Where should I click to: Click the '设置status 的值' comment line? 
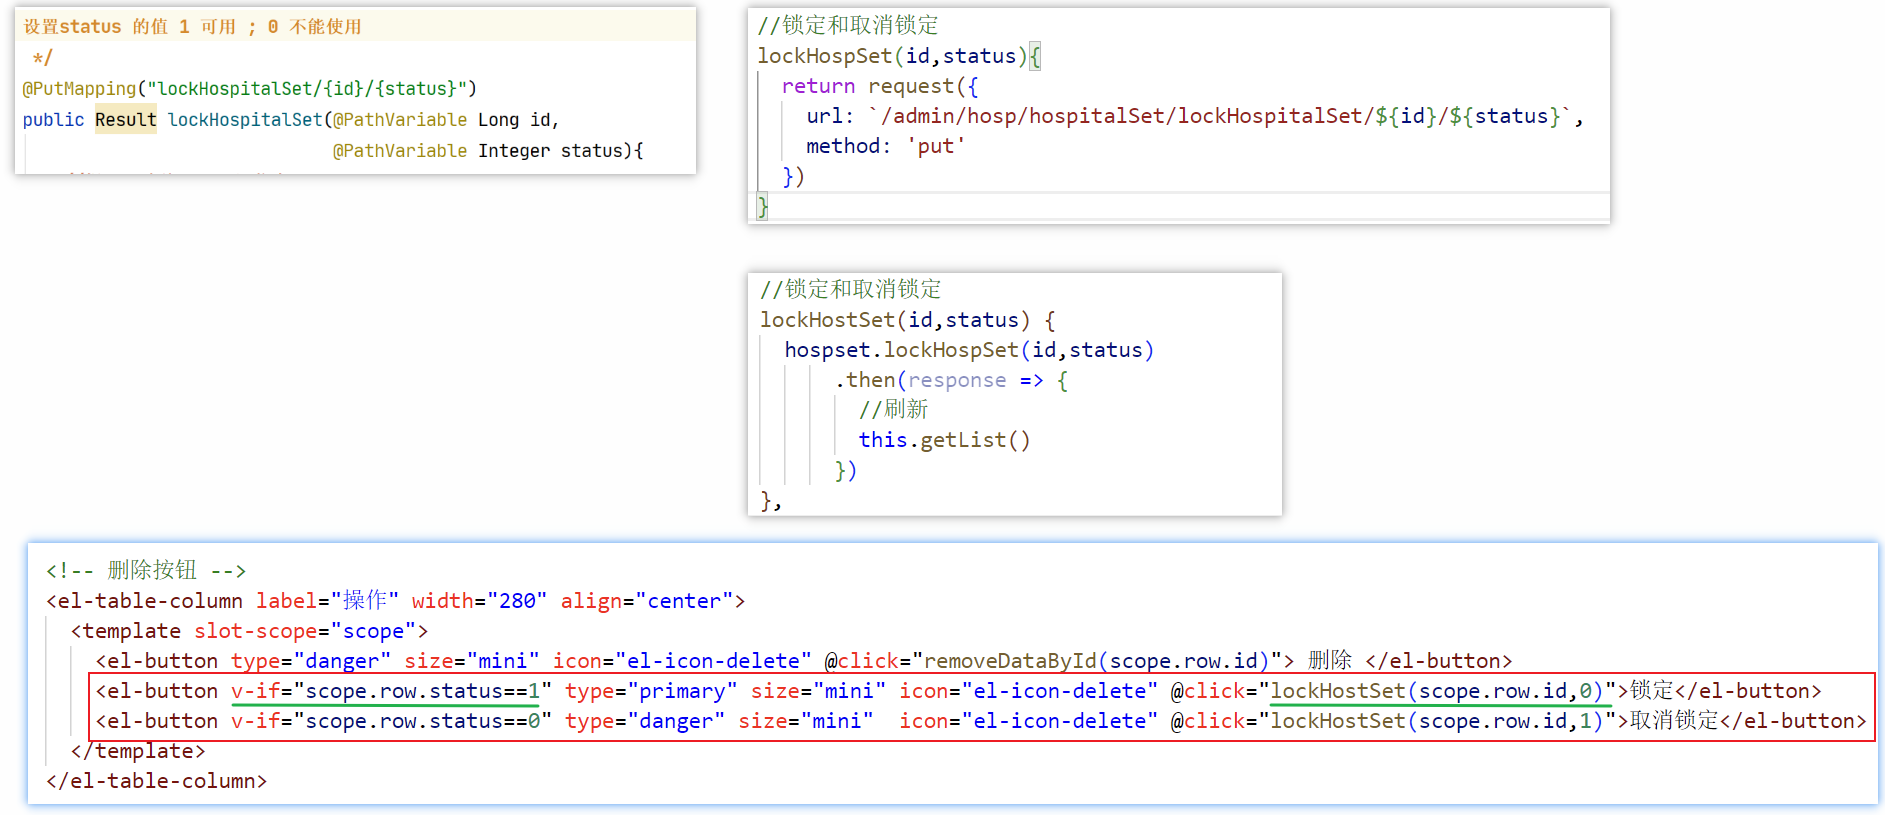point(193,27)
